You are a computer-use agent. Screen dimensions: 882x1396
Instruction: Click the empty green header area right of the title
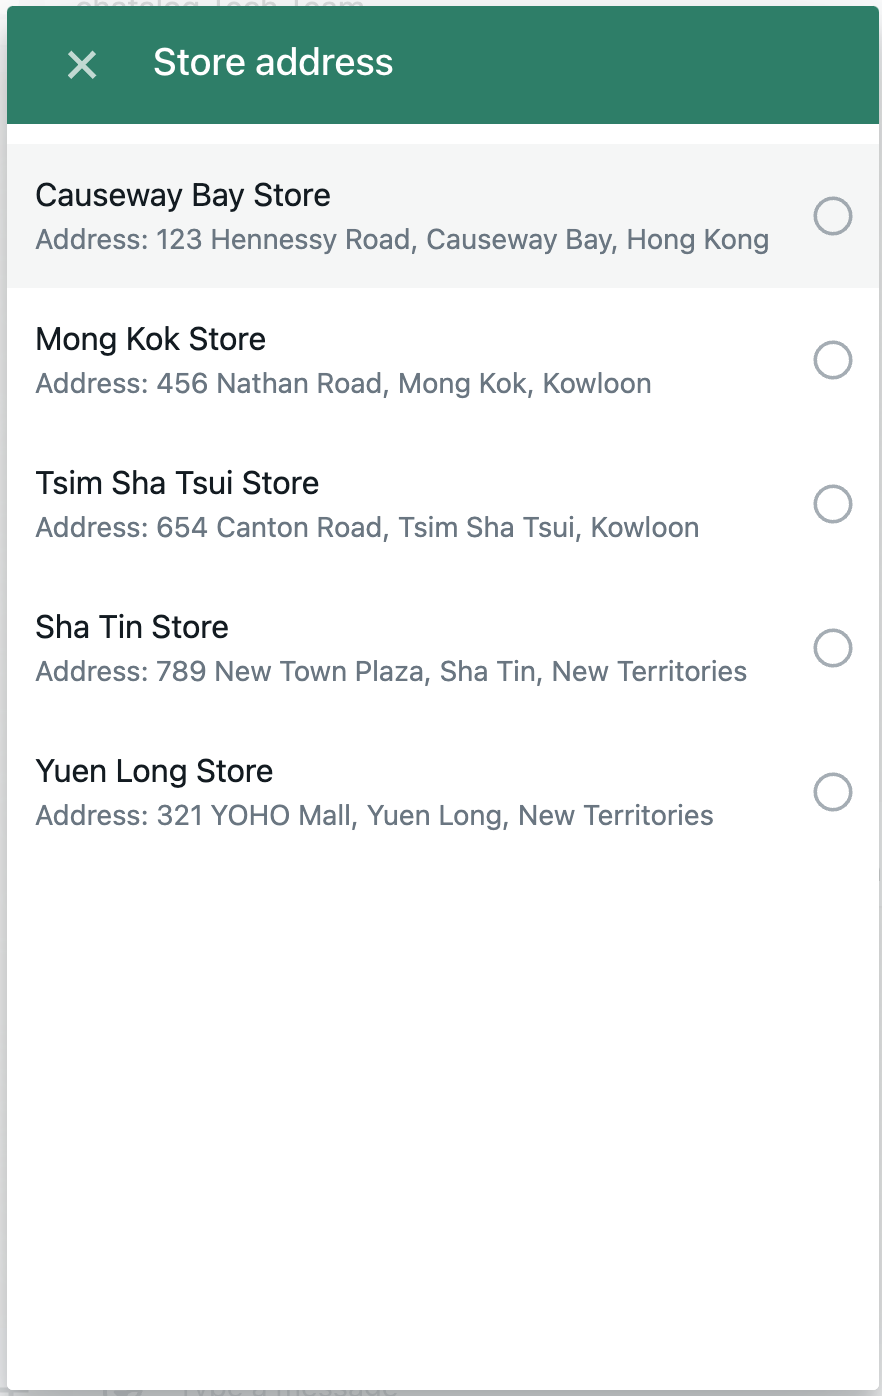coord(640,65)
